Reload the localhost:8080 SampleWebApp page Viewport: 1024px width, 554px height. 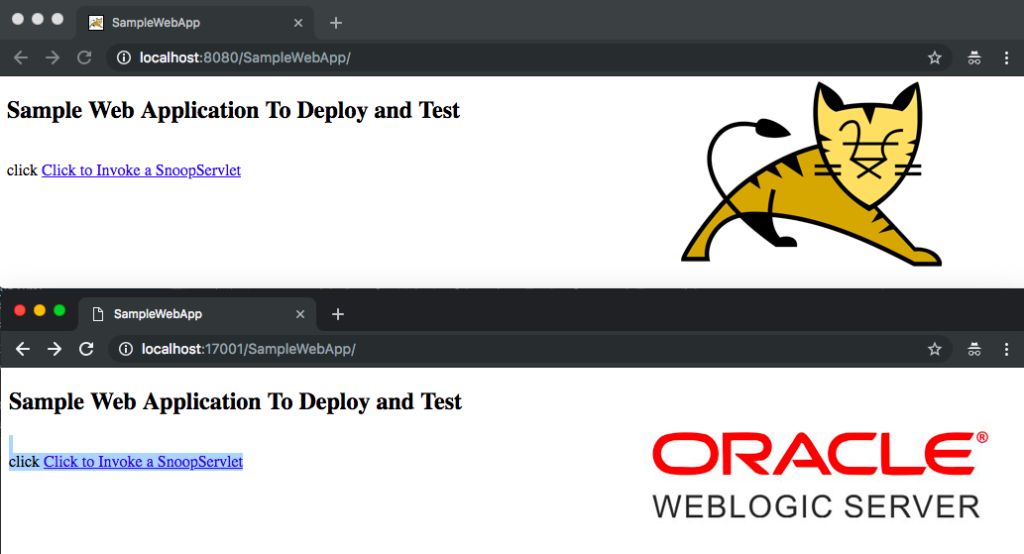click(x=84, y=57)
